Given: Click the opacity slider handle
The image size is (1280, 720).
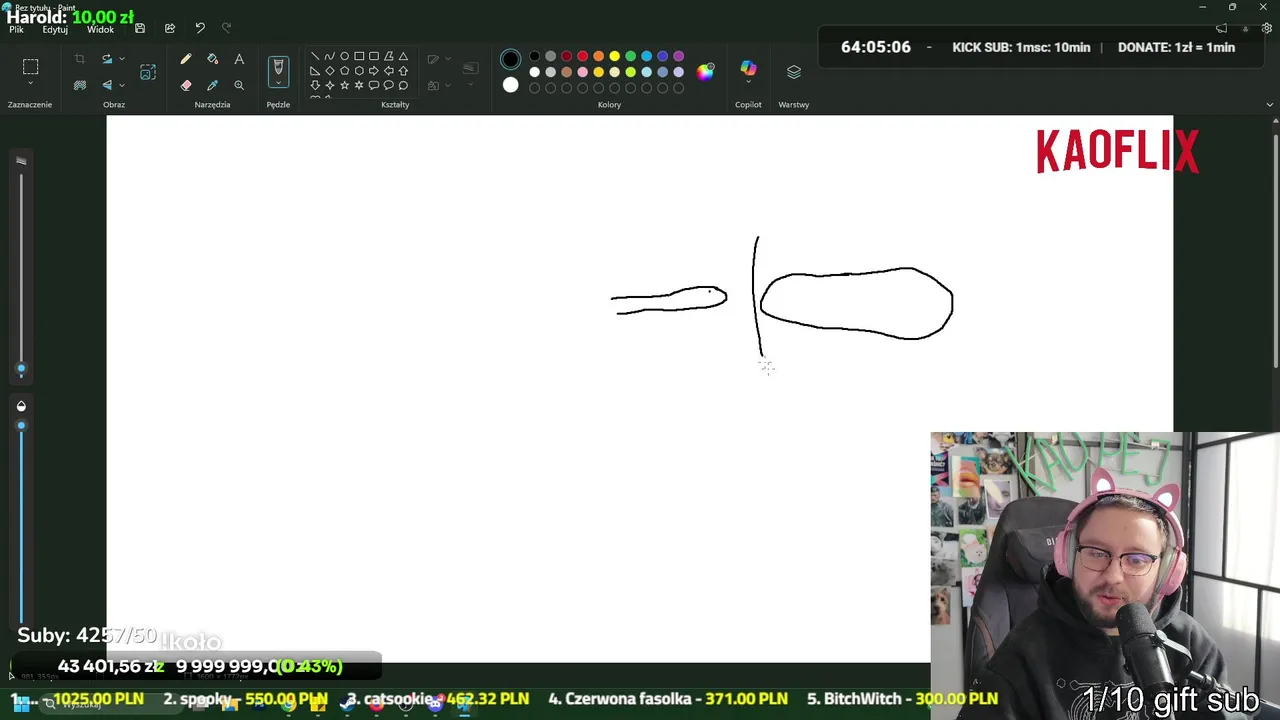Looking at the screenshot, I should point(21,426).
